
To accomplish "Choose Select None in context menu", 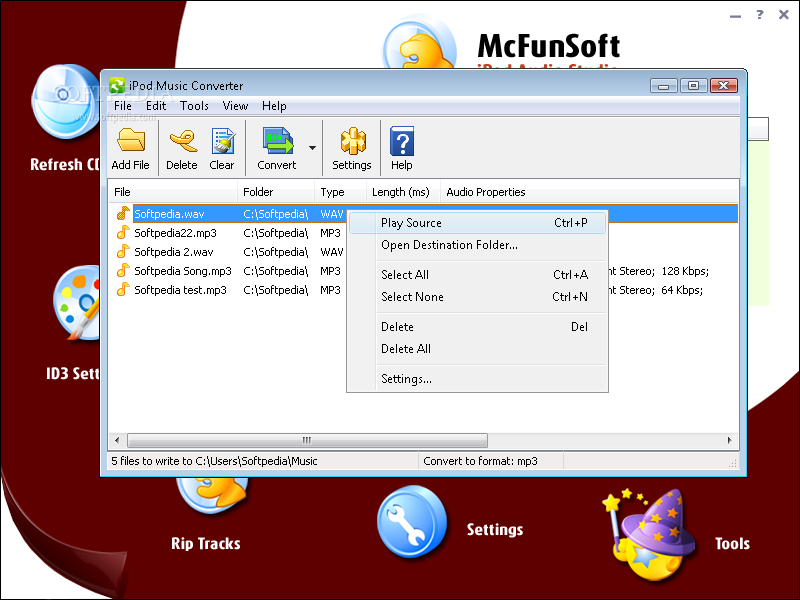I will (x=478, y=297).
